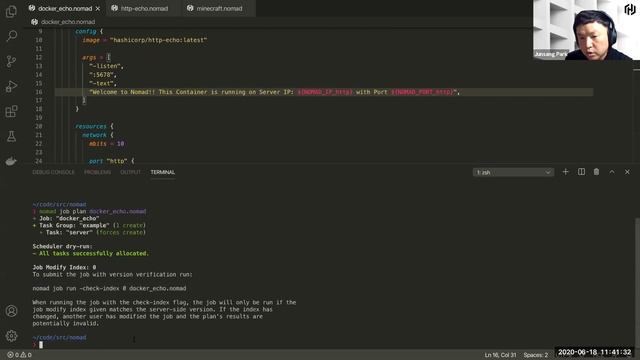Select the TERMINAL panel tab
This screenshot has width=640, height=360.
[162, 172]
